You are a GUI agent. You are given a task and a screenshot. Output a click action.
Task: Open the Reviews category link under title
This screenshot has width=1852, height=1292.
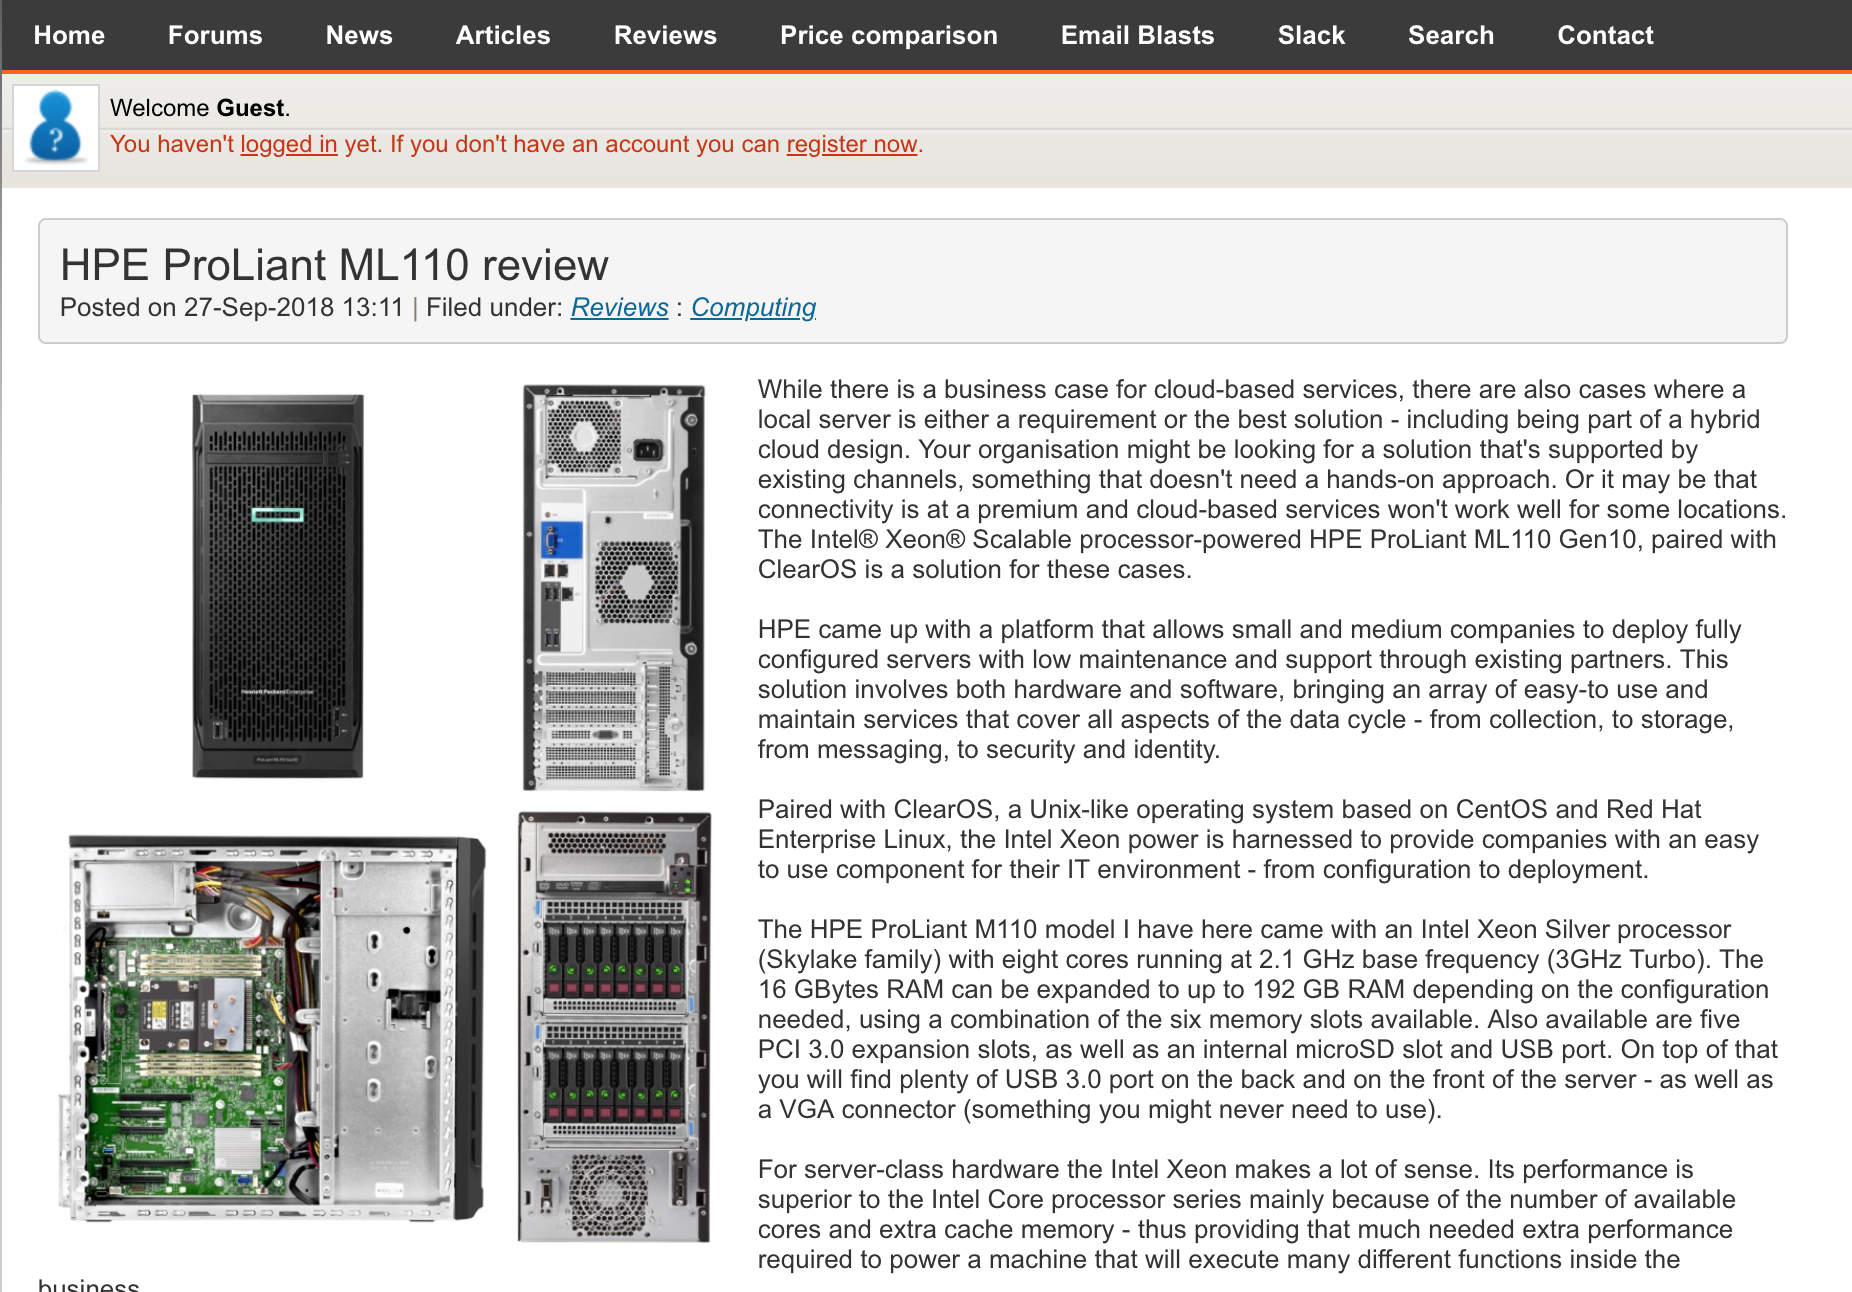click(x=619, y=307)
